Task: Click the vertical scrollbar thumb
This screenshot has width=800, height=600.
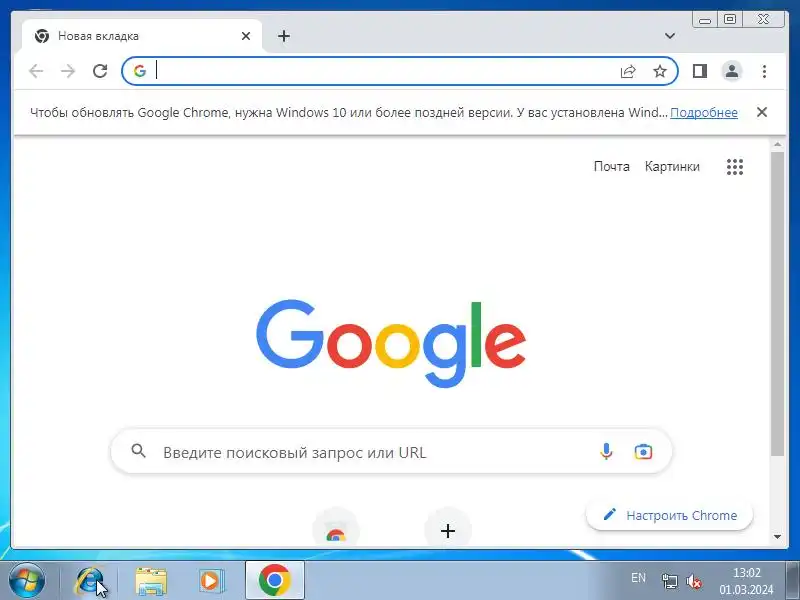Action: (778, 304)
